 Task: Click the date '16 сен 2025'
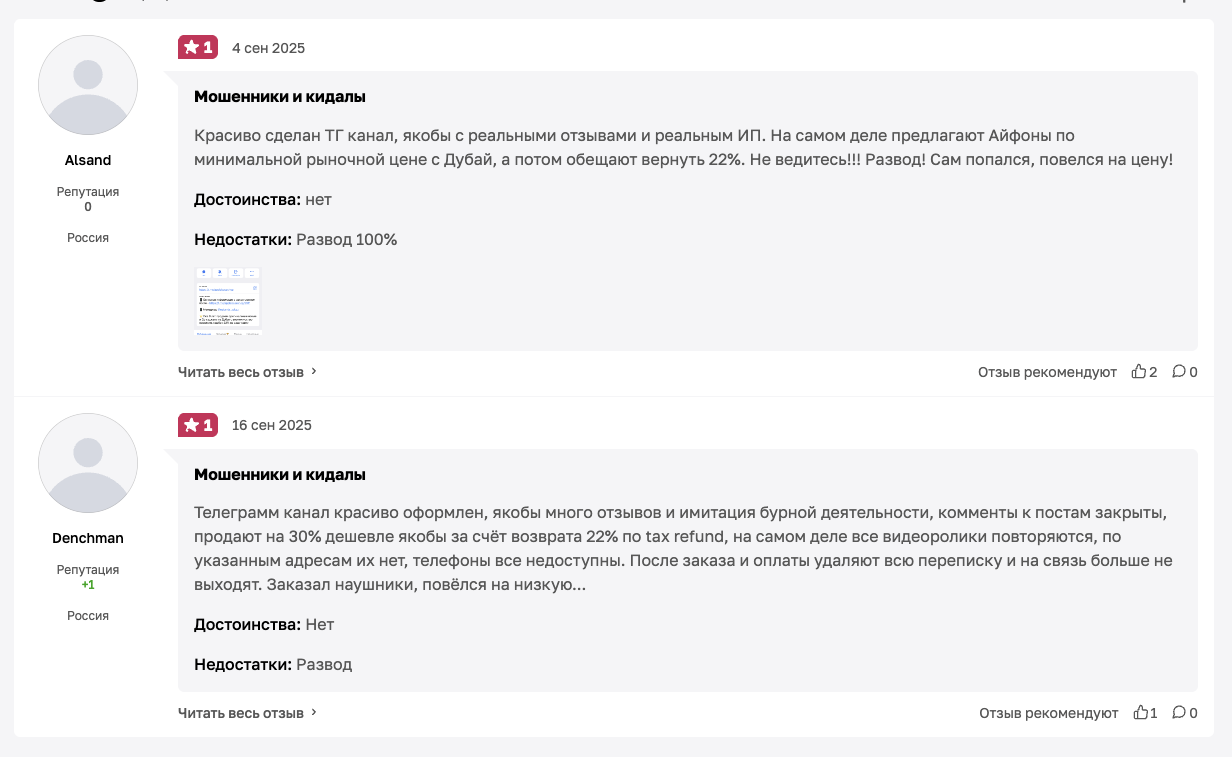coord(272,426)
